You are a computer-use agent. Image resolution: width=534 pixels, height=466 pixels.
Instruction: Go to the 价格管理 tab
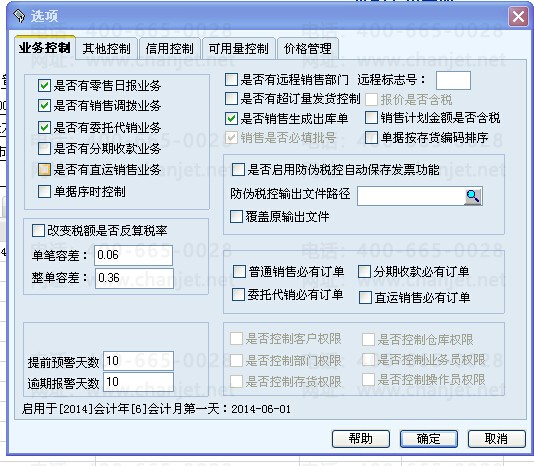point(308,49)
